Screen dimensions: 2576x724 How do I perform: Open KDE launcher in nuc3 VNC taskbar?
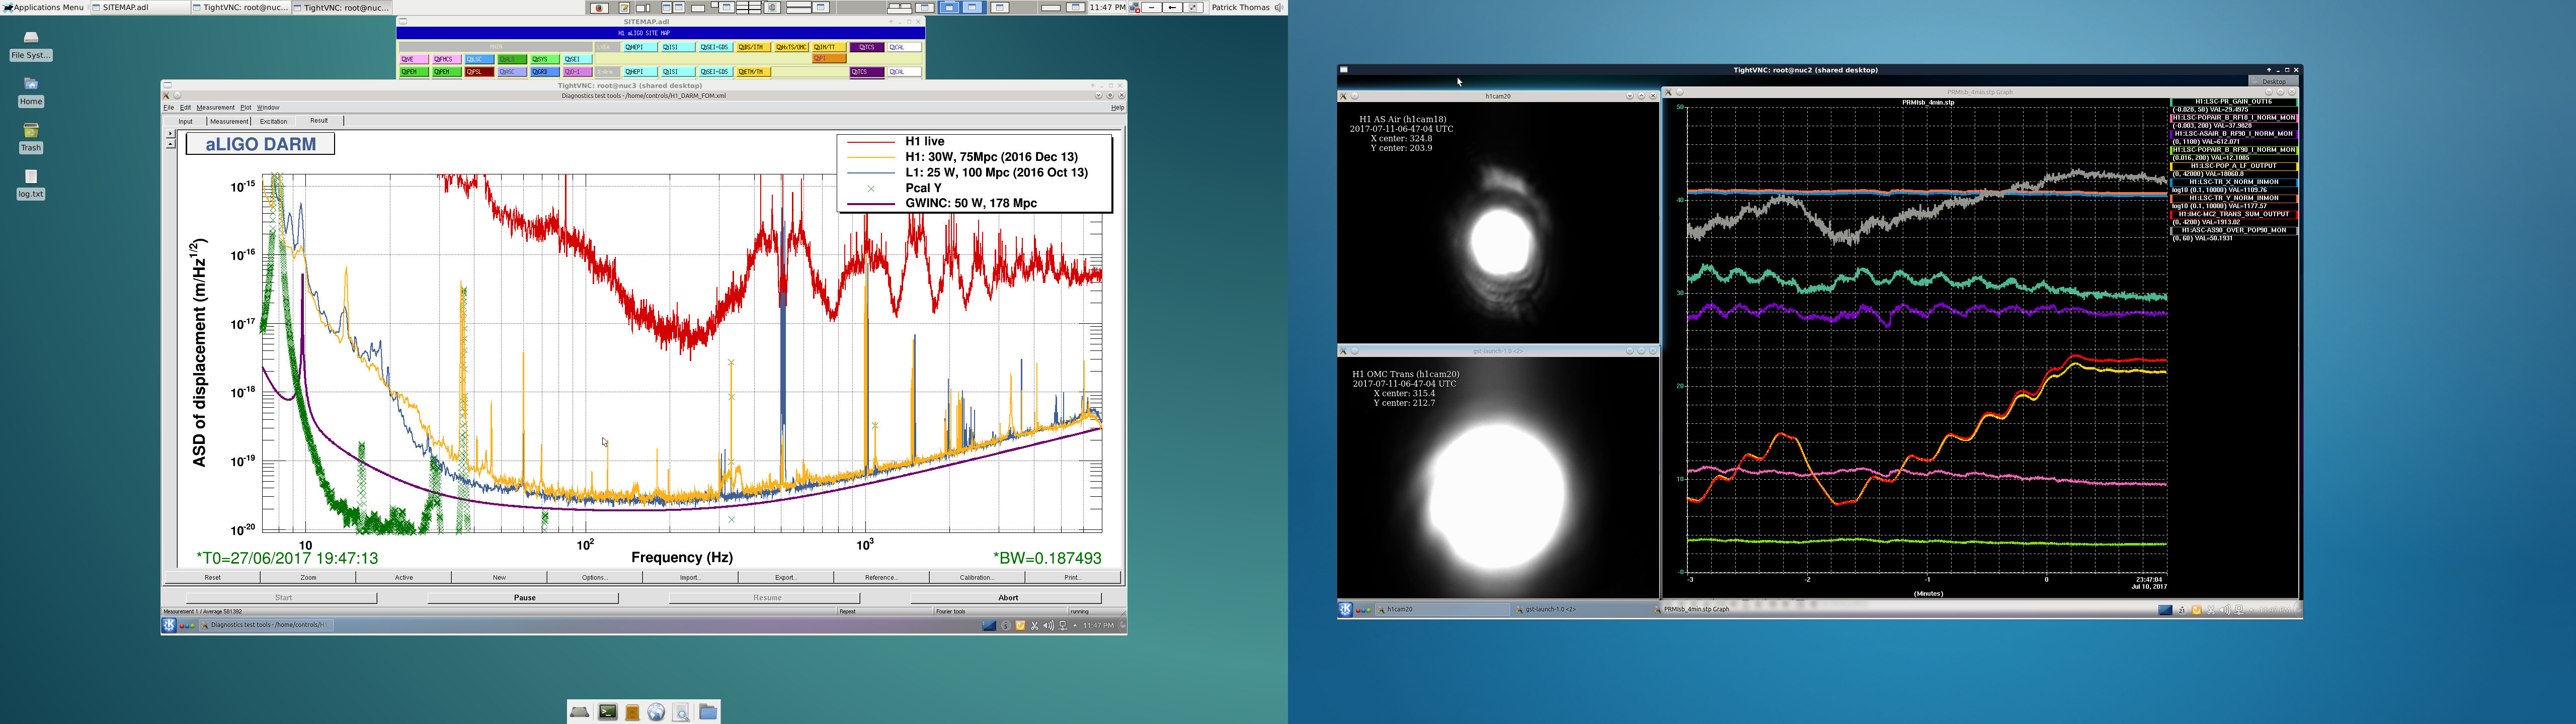pos(169,625)
